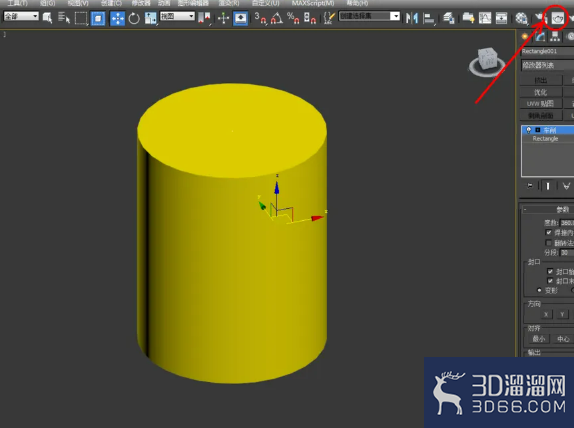Screen dimensions: 574x428
Task: Toggle the Lathe modifier lightbulb
Action: point(529,130)
